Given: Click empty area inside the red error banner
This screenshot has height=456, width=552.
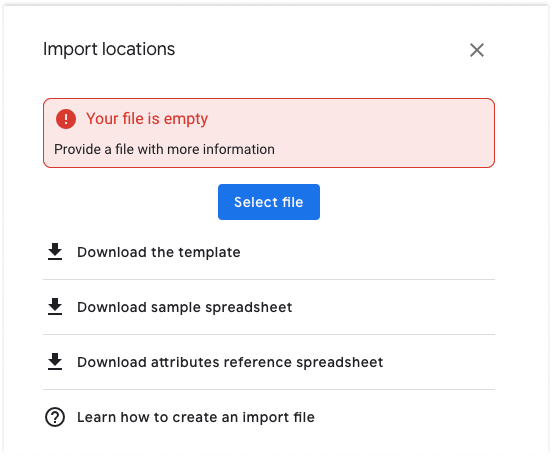Looking at the screenshot, I should click(370, 134).
